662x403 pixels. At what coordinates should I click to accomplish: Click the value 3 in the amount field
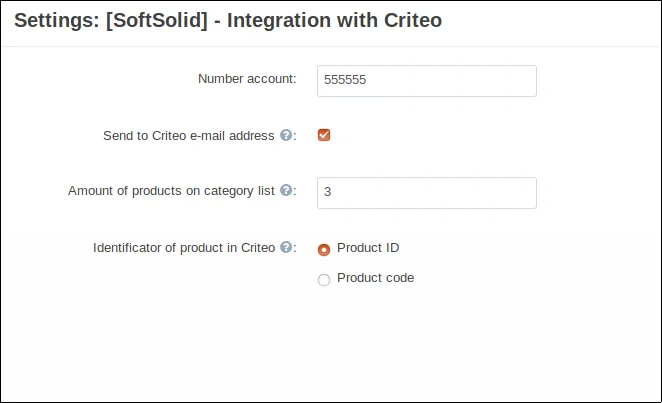(x=328, y=193)
